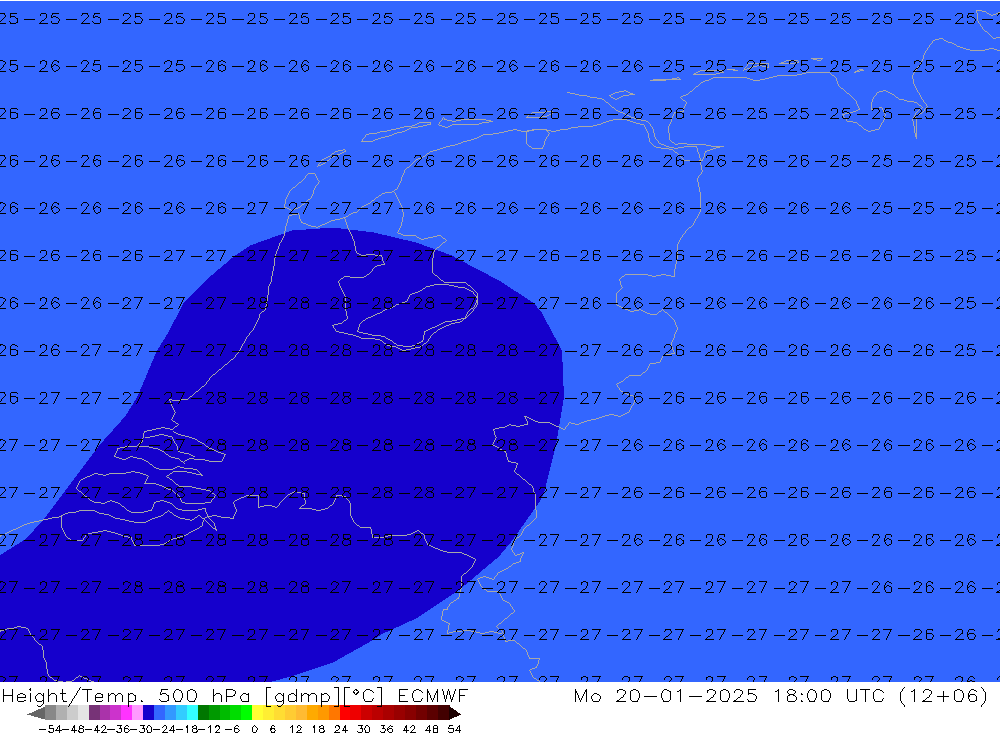This screenshot has height=733, width=1000.
Task: Click the cyan legend swatch above -18
Action: point(192,713)
